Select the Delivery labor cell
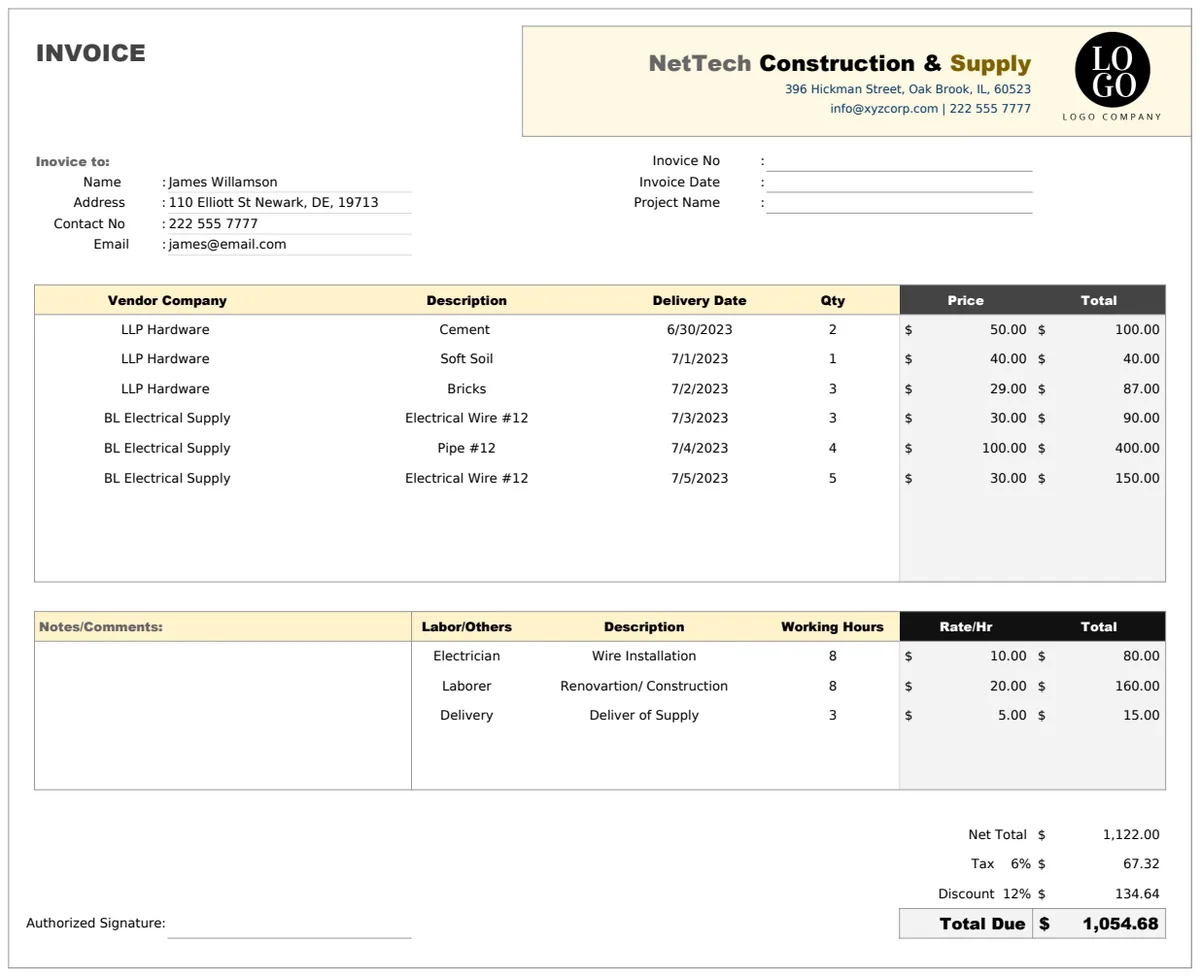 click(467, 715)
